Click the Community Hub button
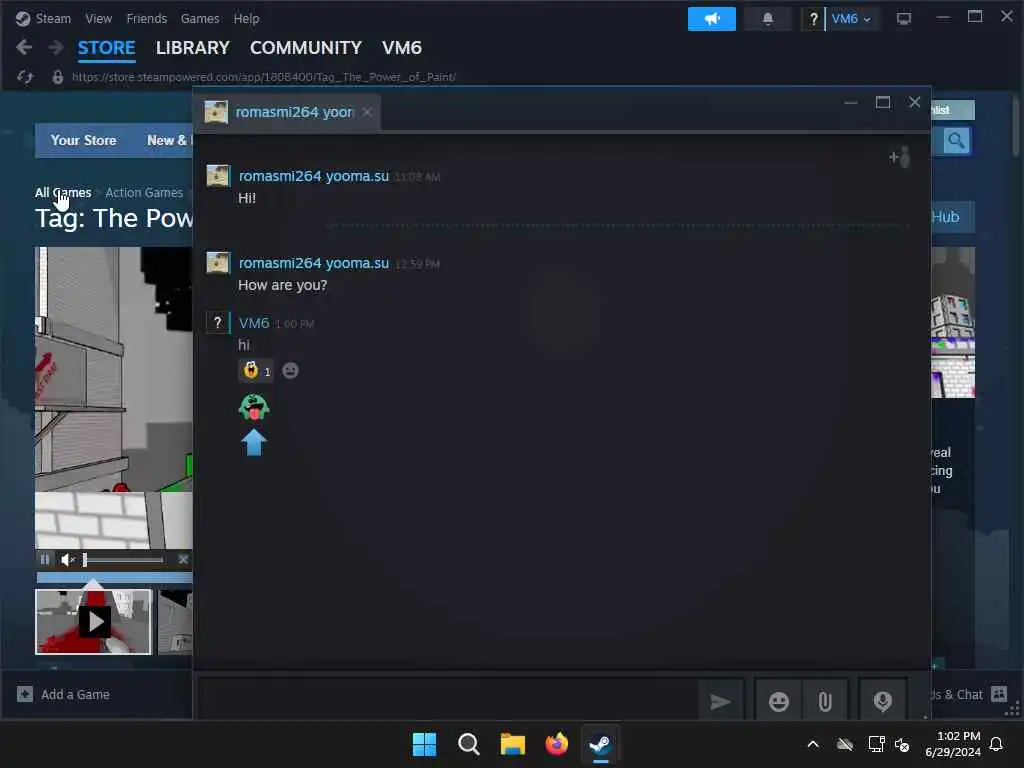The width and height of the screenshot is (1024, 768). [x=953, y=217]
